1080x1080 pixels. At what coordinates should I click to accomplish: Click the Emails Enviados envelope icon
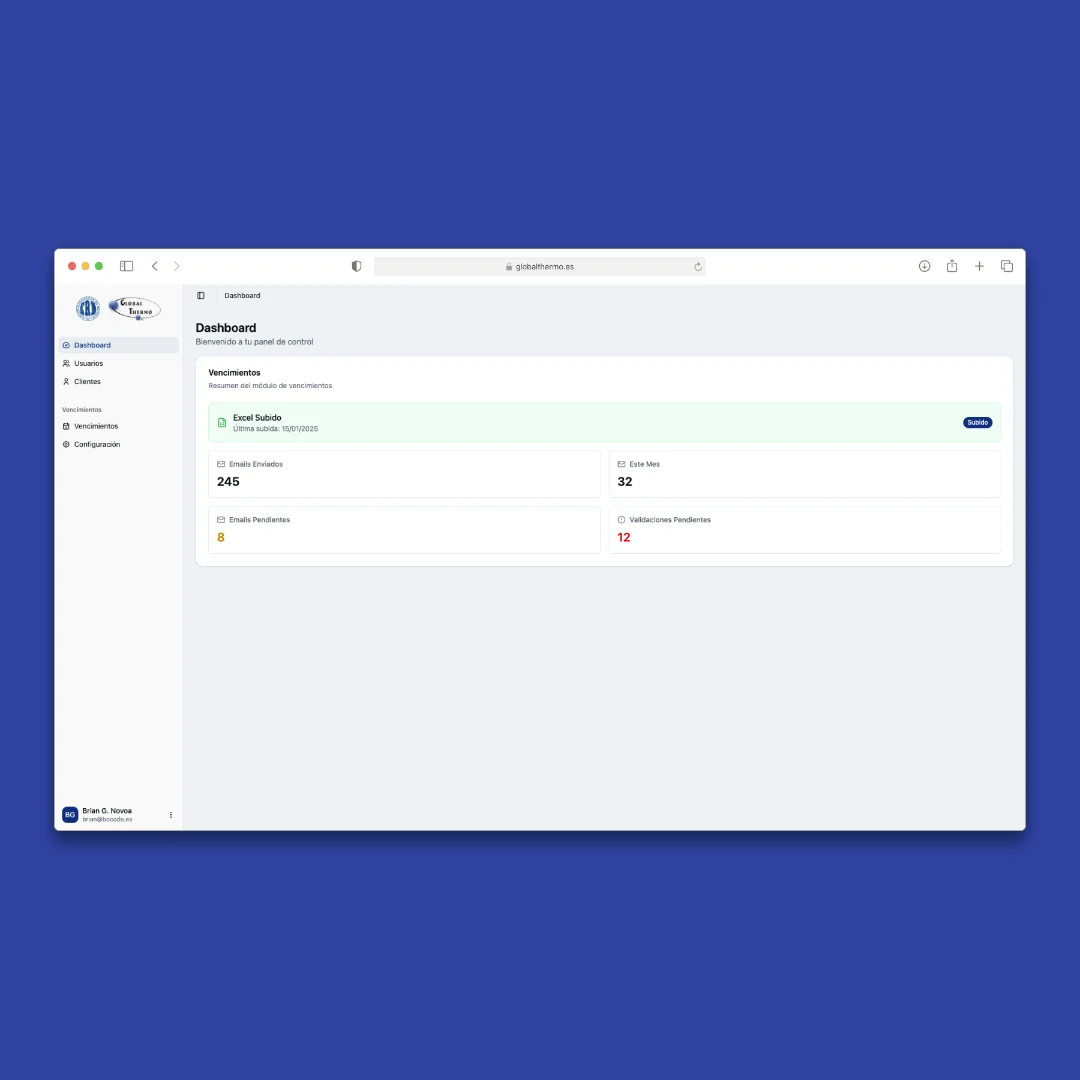(x=221, y=464)
